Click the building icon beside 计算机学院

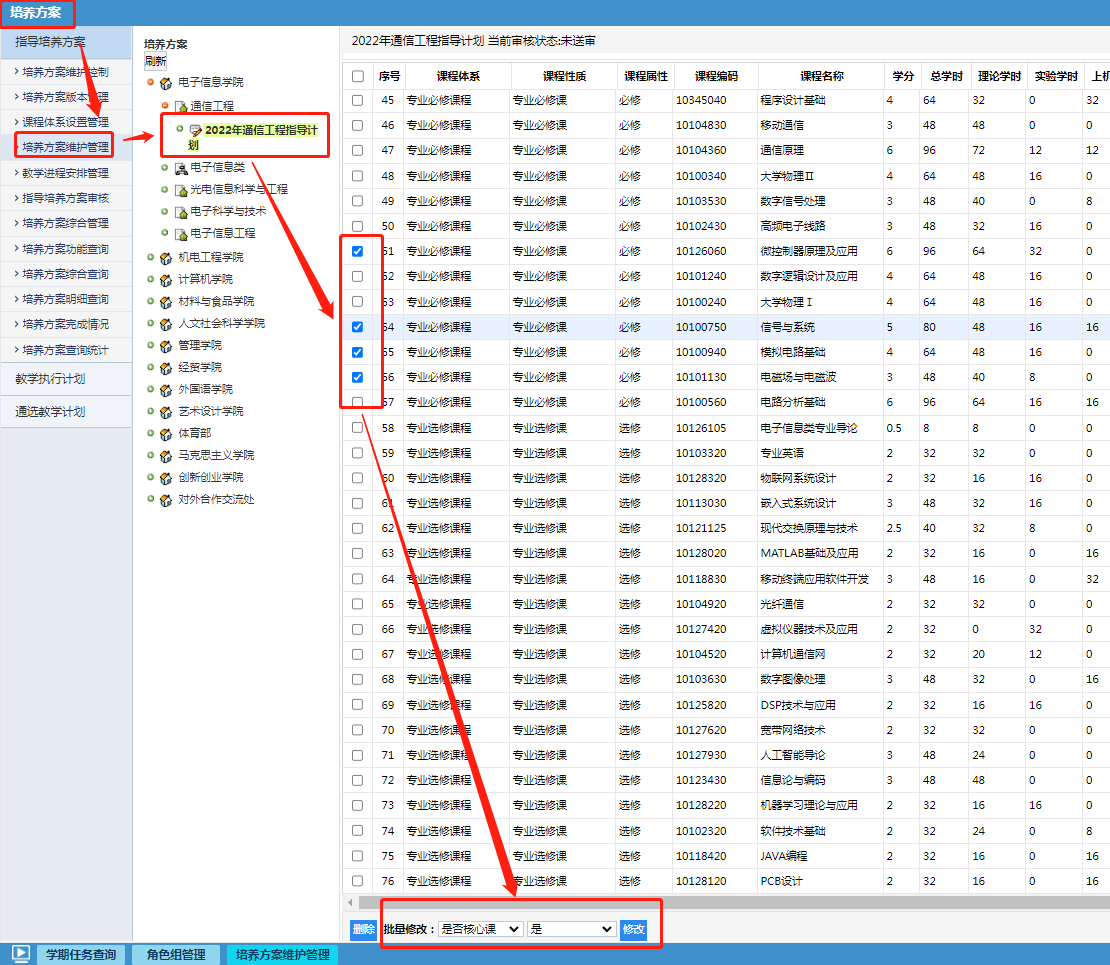tap(166, 279)
